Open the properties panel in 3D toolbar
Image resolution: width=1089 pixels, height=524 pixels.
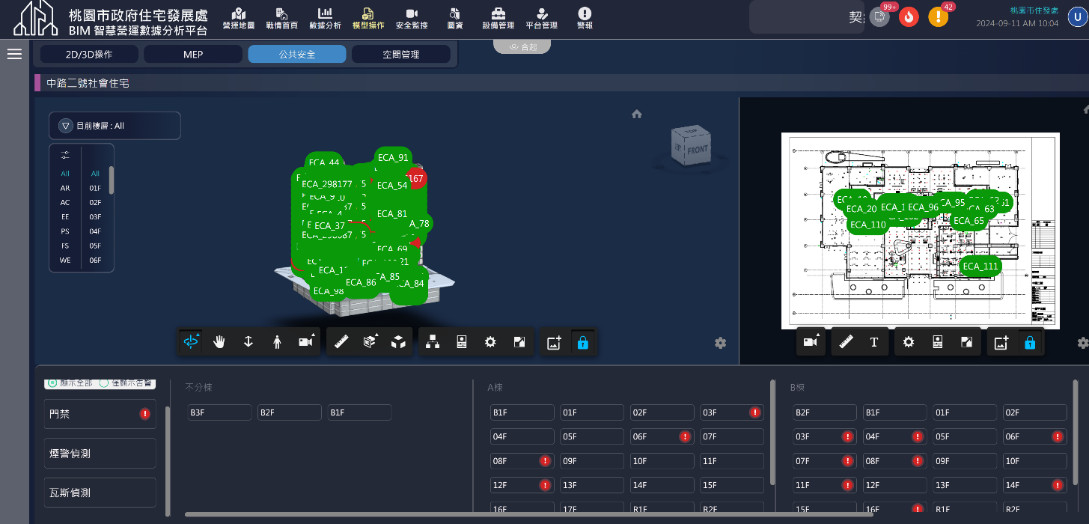pyautogui.click(x=461, y=342)
